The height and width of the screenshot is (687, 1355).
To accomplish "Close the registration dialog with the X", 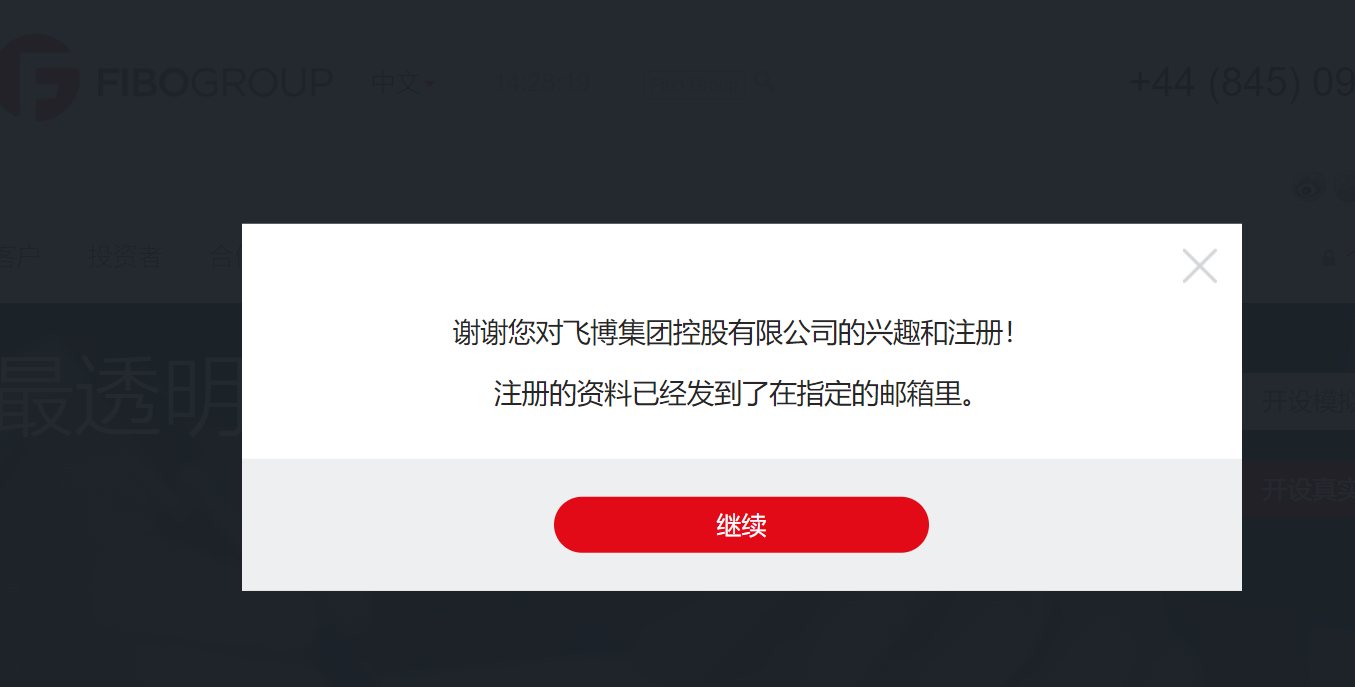I will coord(1199,266).
